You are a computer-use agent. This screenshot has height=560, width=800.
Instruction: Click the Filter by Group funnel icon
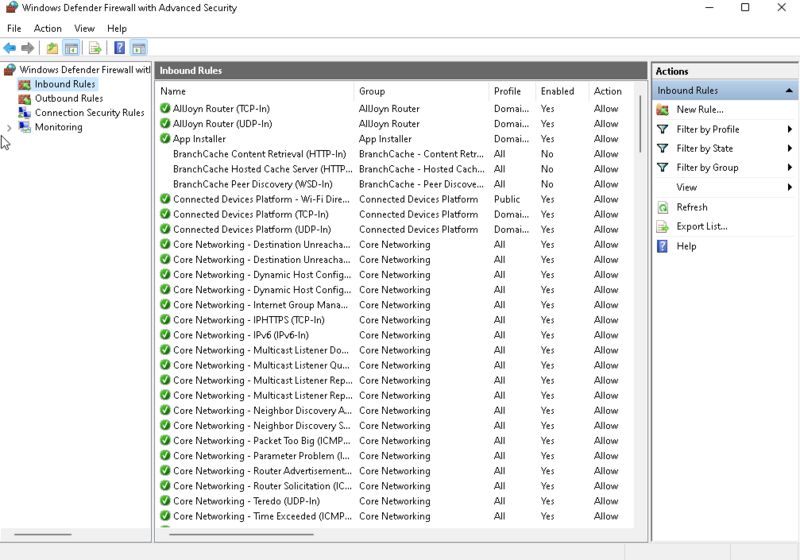(663, 167)
